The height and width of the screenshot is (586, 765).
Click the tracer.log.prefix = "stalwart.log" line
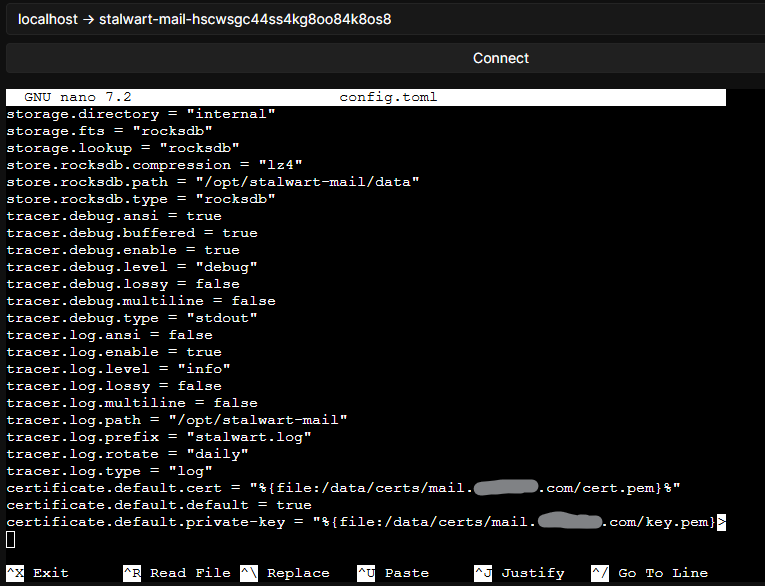point(159,437)
